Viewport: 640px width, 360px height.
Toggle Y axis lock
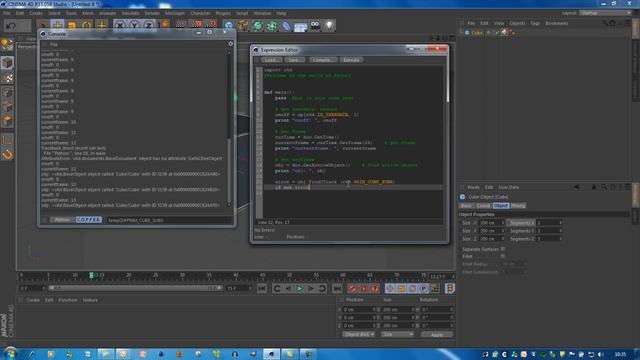tap(134, 26)
